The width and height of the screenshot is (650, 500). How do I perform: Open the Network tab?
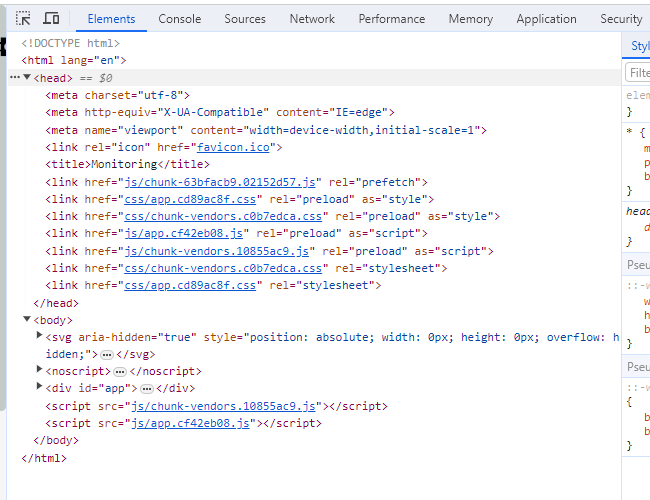pyautogui.click(x=312, y=19)
